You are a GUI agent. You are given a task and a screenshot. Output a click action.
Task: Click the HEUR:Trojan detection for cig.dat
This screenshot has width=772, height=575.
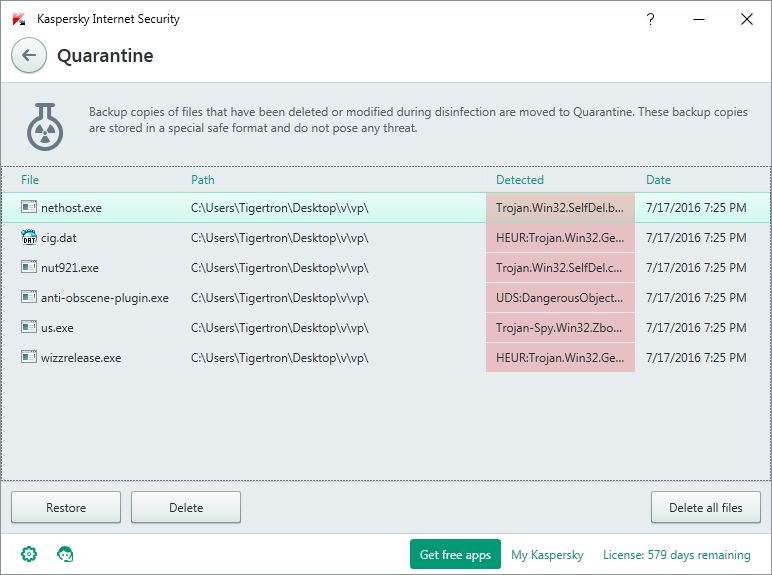click(x=560, y=238)
